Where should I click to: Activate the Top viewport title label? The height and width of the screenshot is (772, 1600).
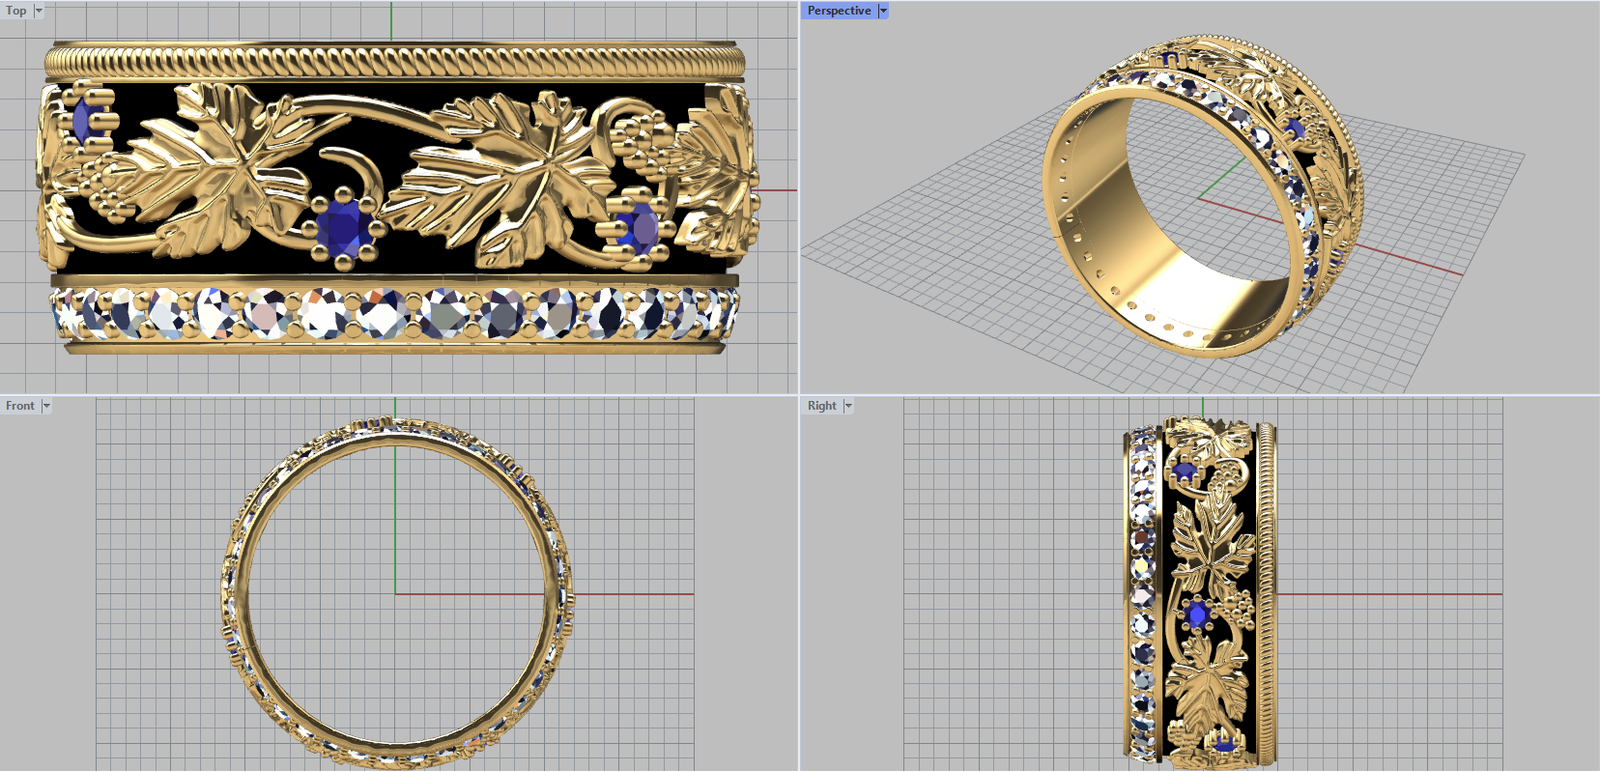tap(16, 11)
